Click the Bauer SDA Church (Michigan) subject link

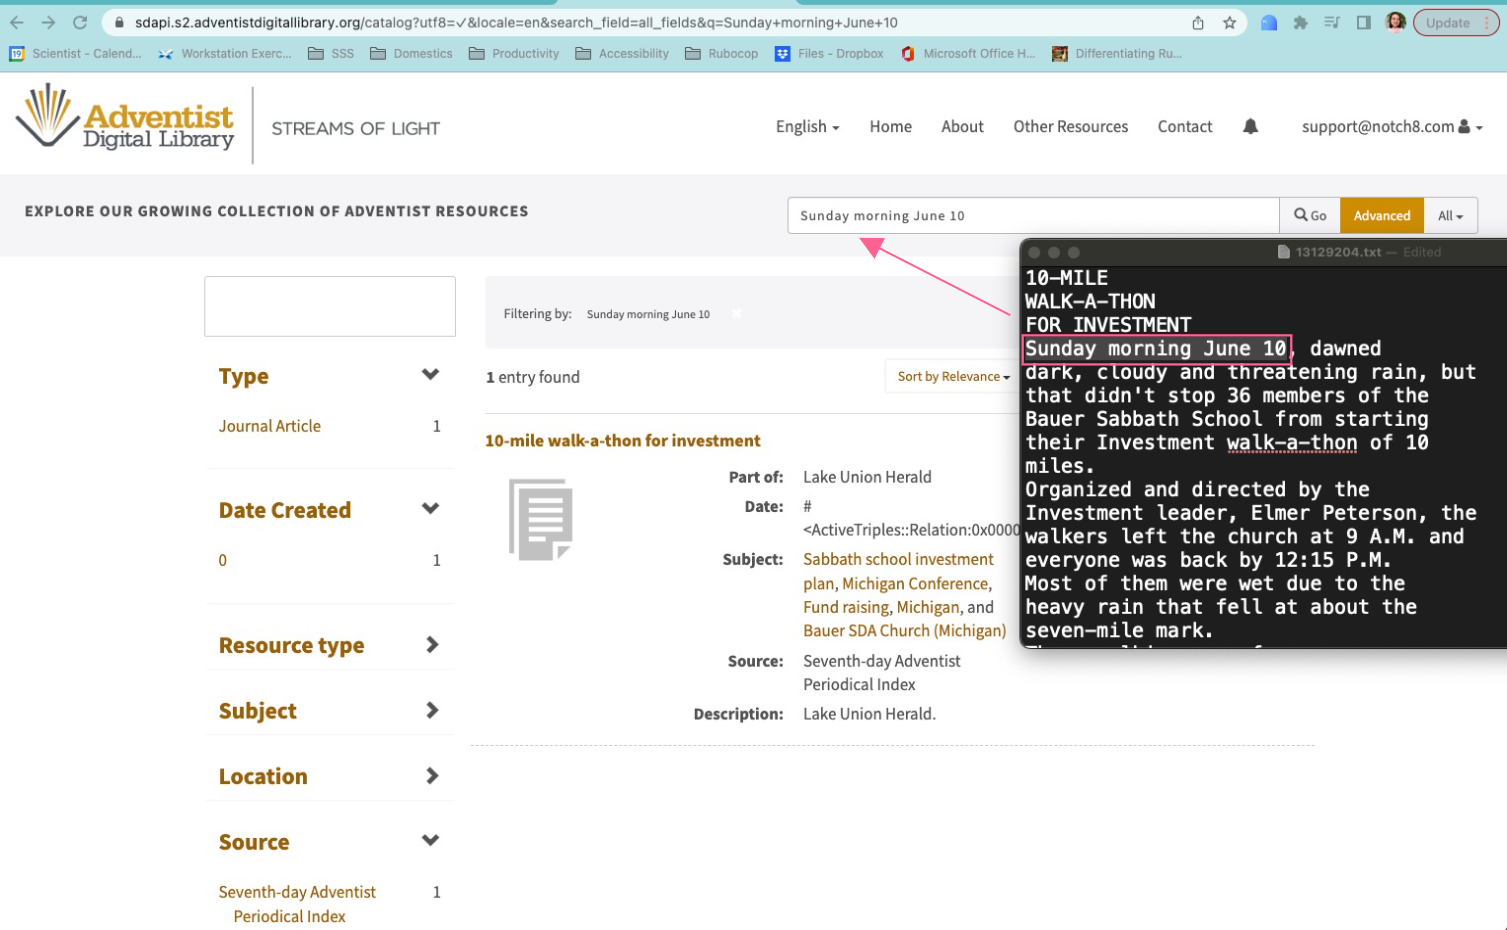(904, 631)
